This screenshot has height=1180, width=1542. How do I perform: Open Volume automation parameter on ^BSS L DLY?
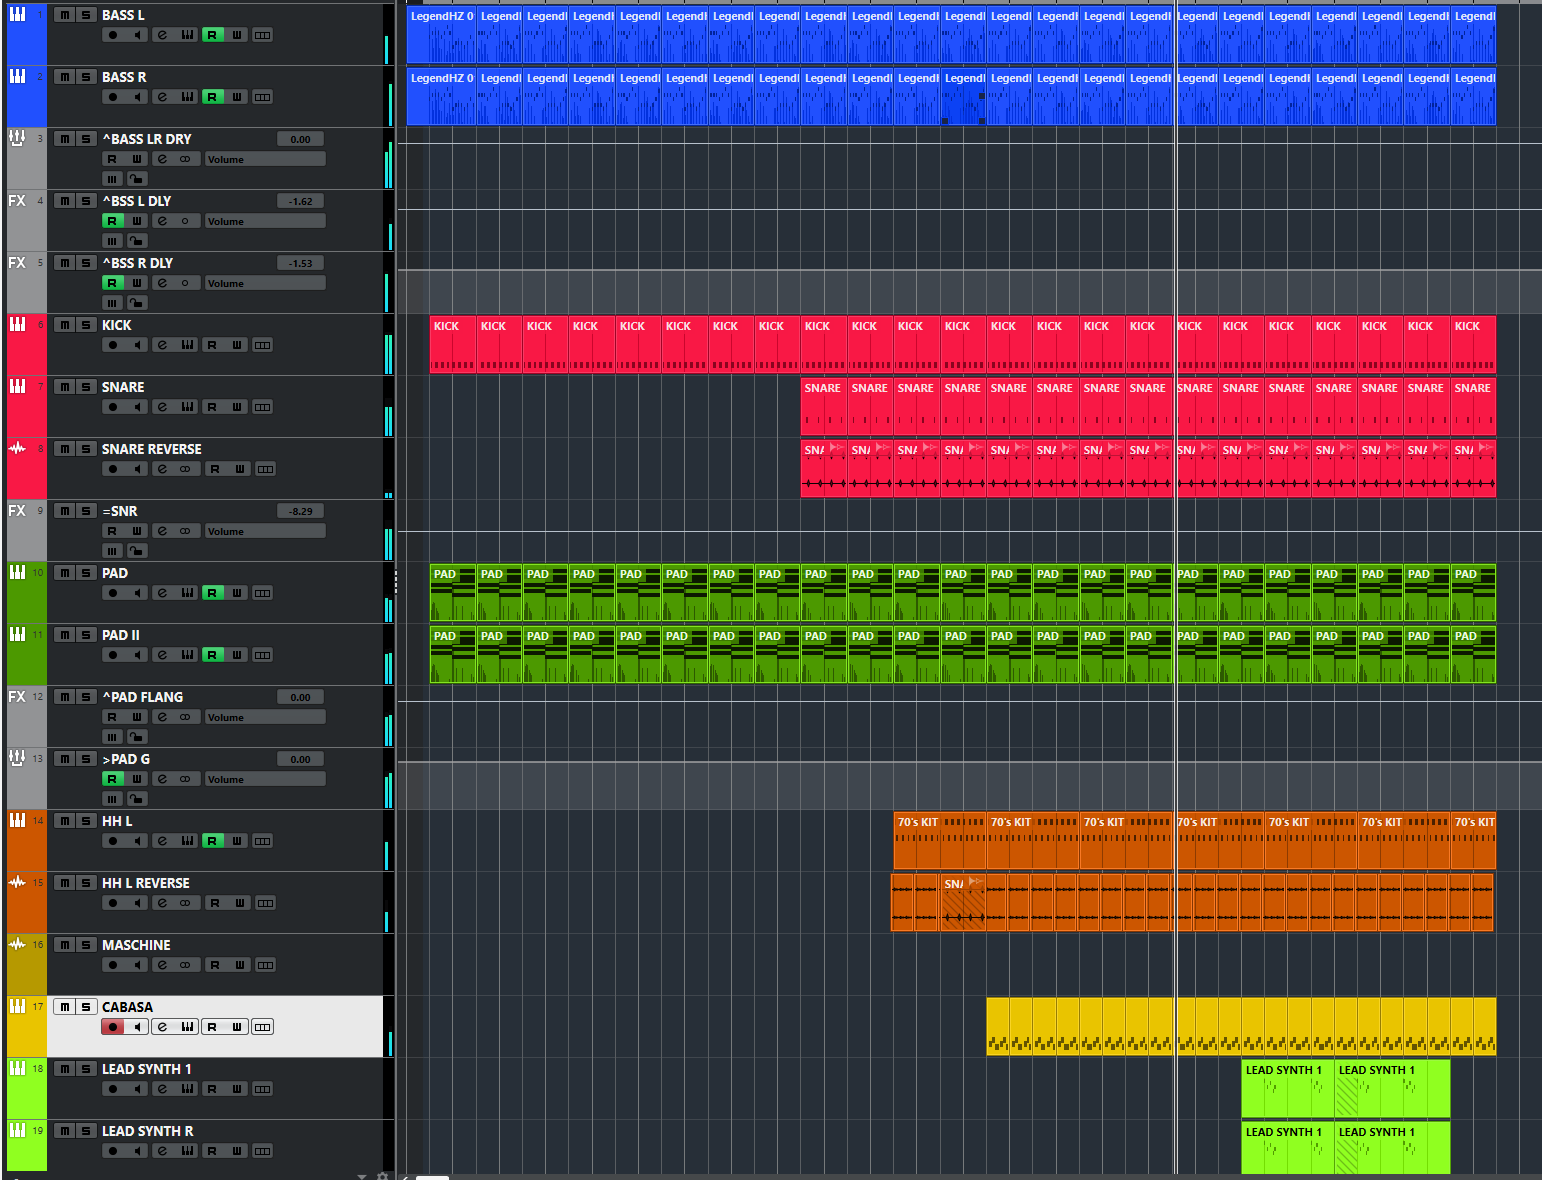(x=265, y=221)
